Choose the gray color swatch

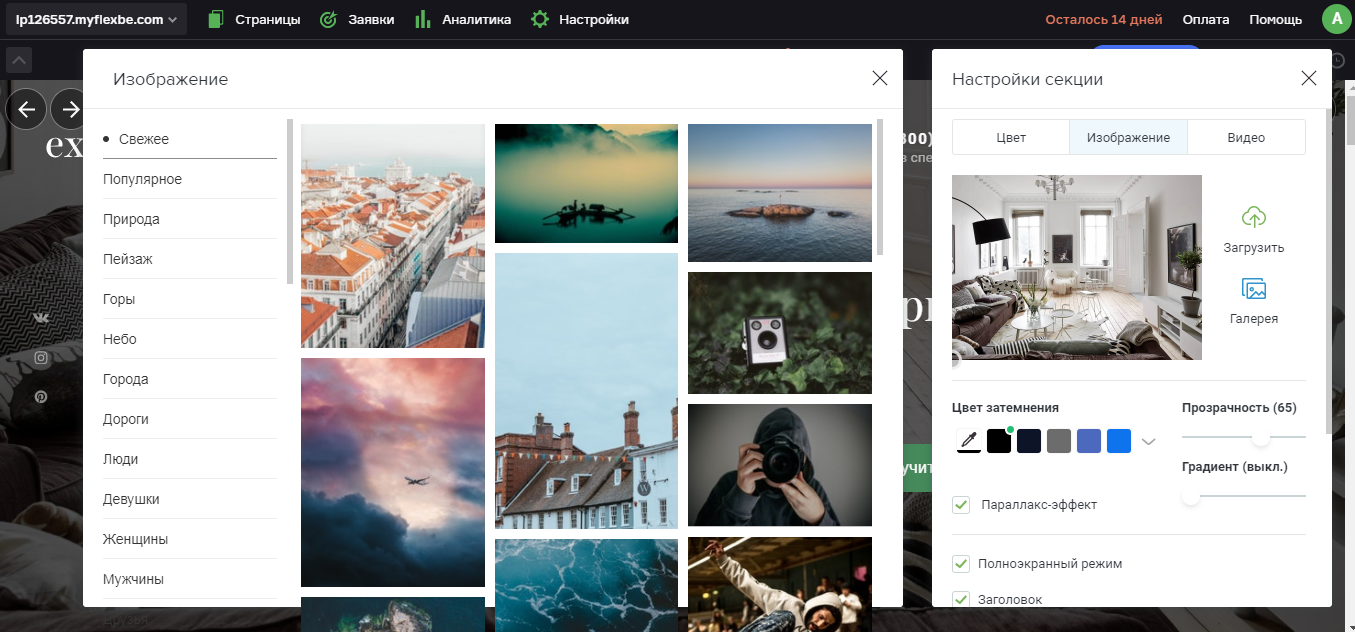coord(1059,441)
